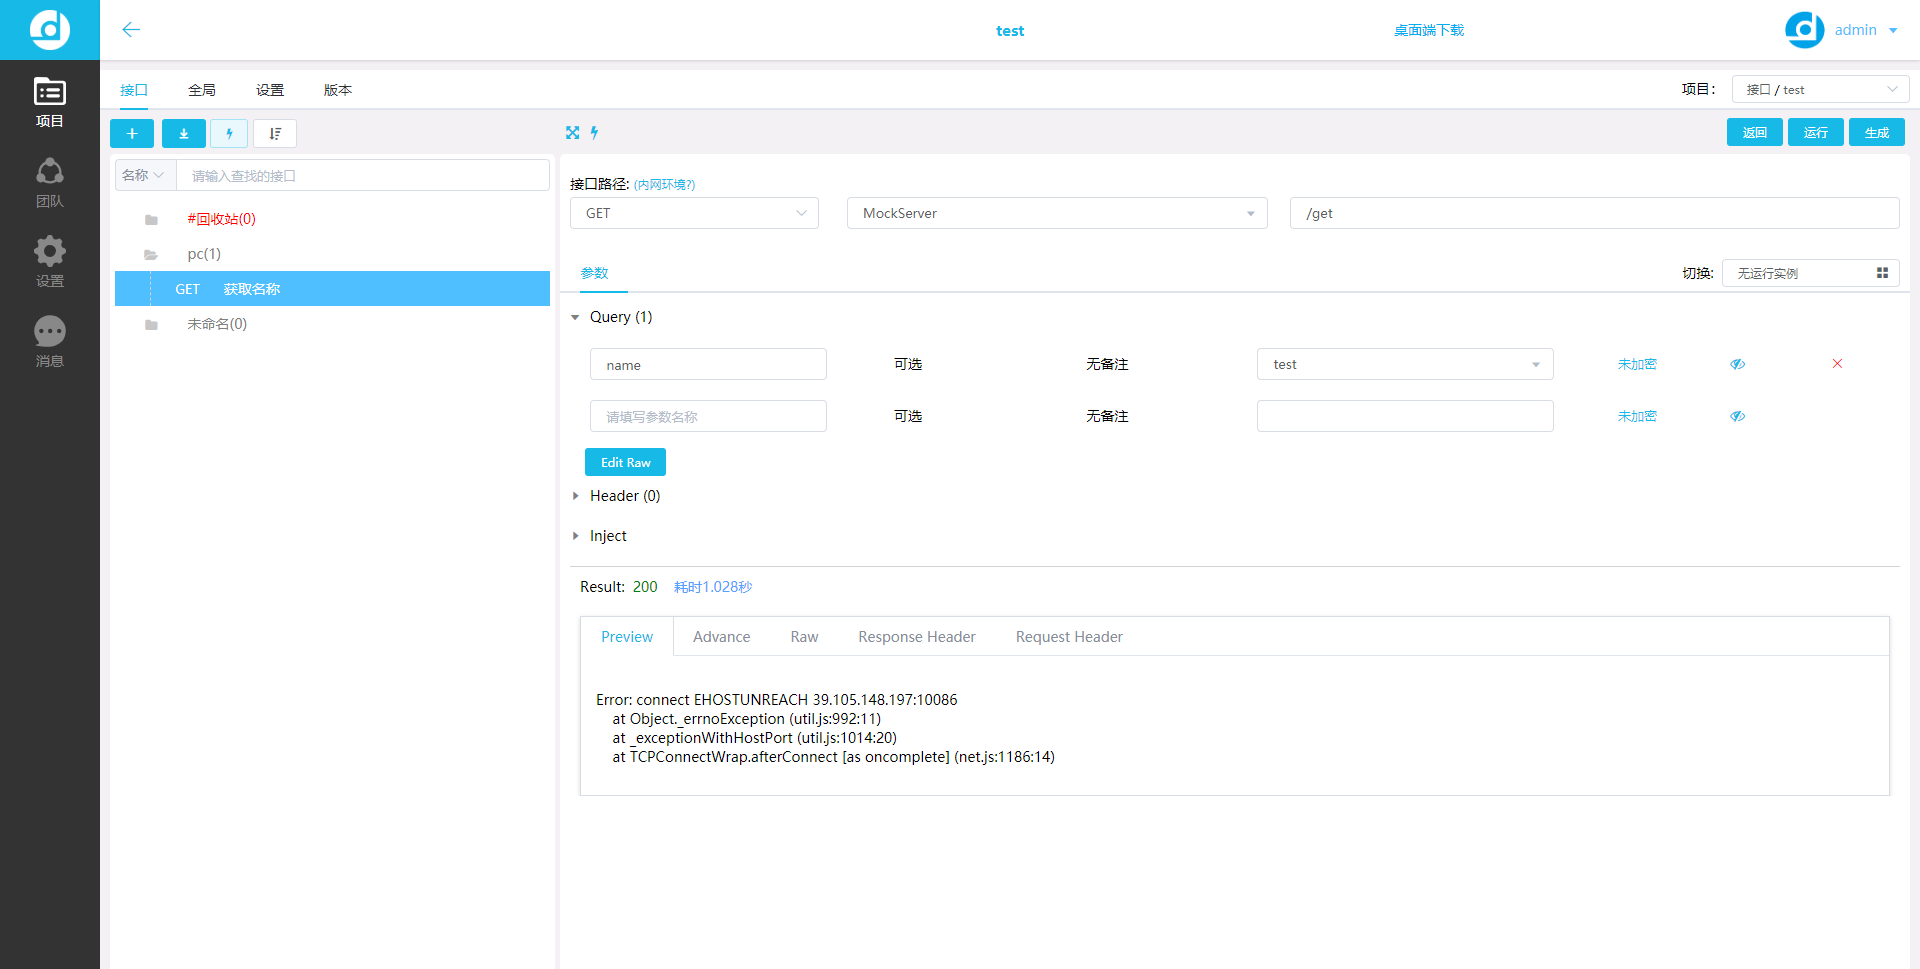The height and width of the screenshot is (969, 1920).
Task: Toggle 未加密 for name parameter
Action: pyautogui.click(x=1637, y=364)
